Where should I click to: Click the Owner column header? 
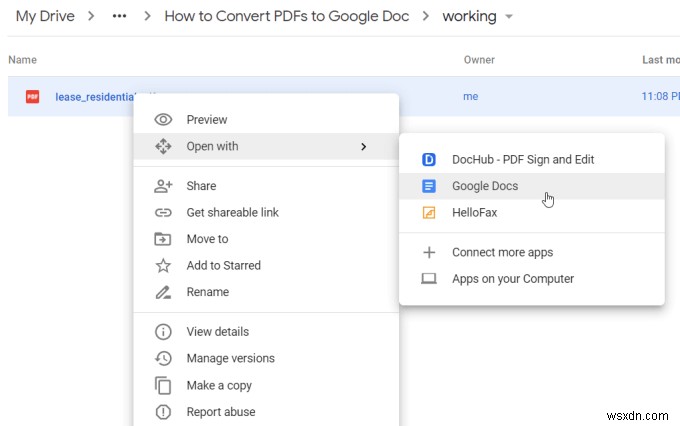(x=479, y=60)
